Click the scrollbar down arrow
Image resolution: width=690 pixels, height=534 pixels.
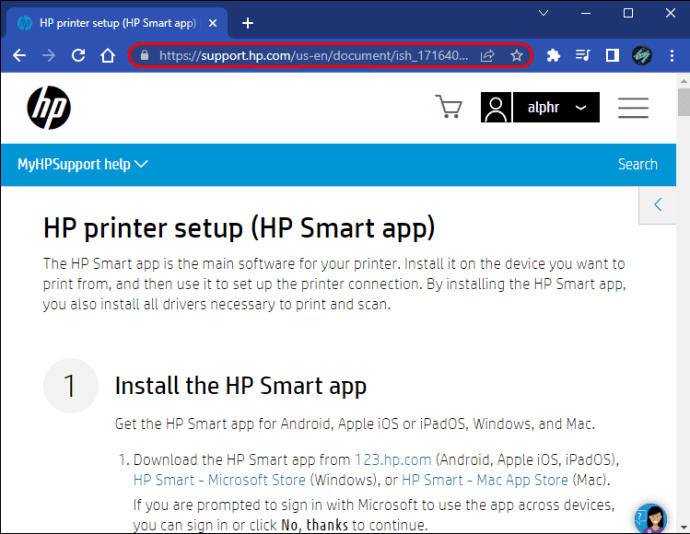(x=683, y=527)
